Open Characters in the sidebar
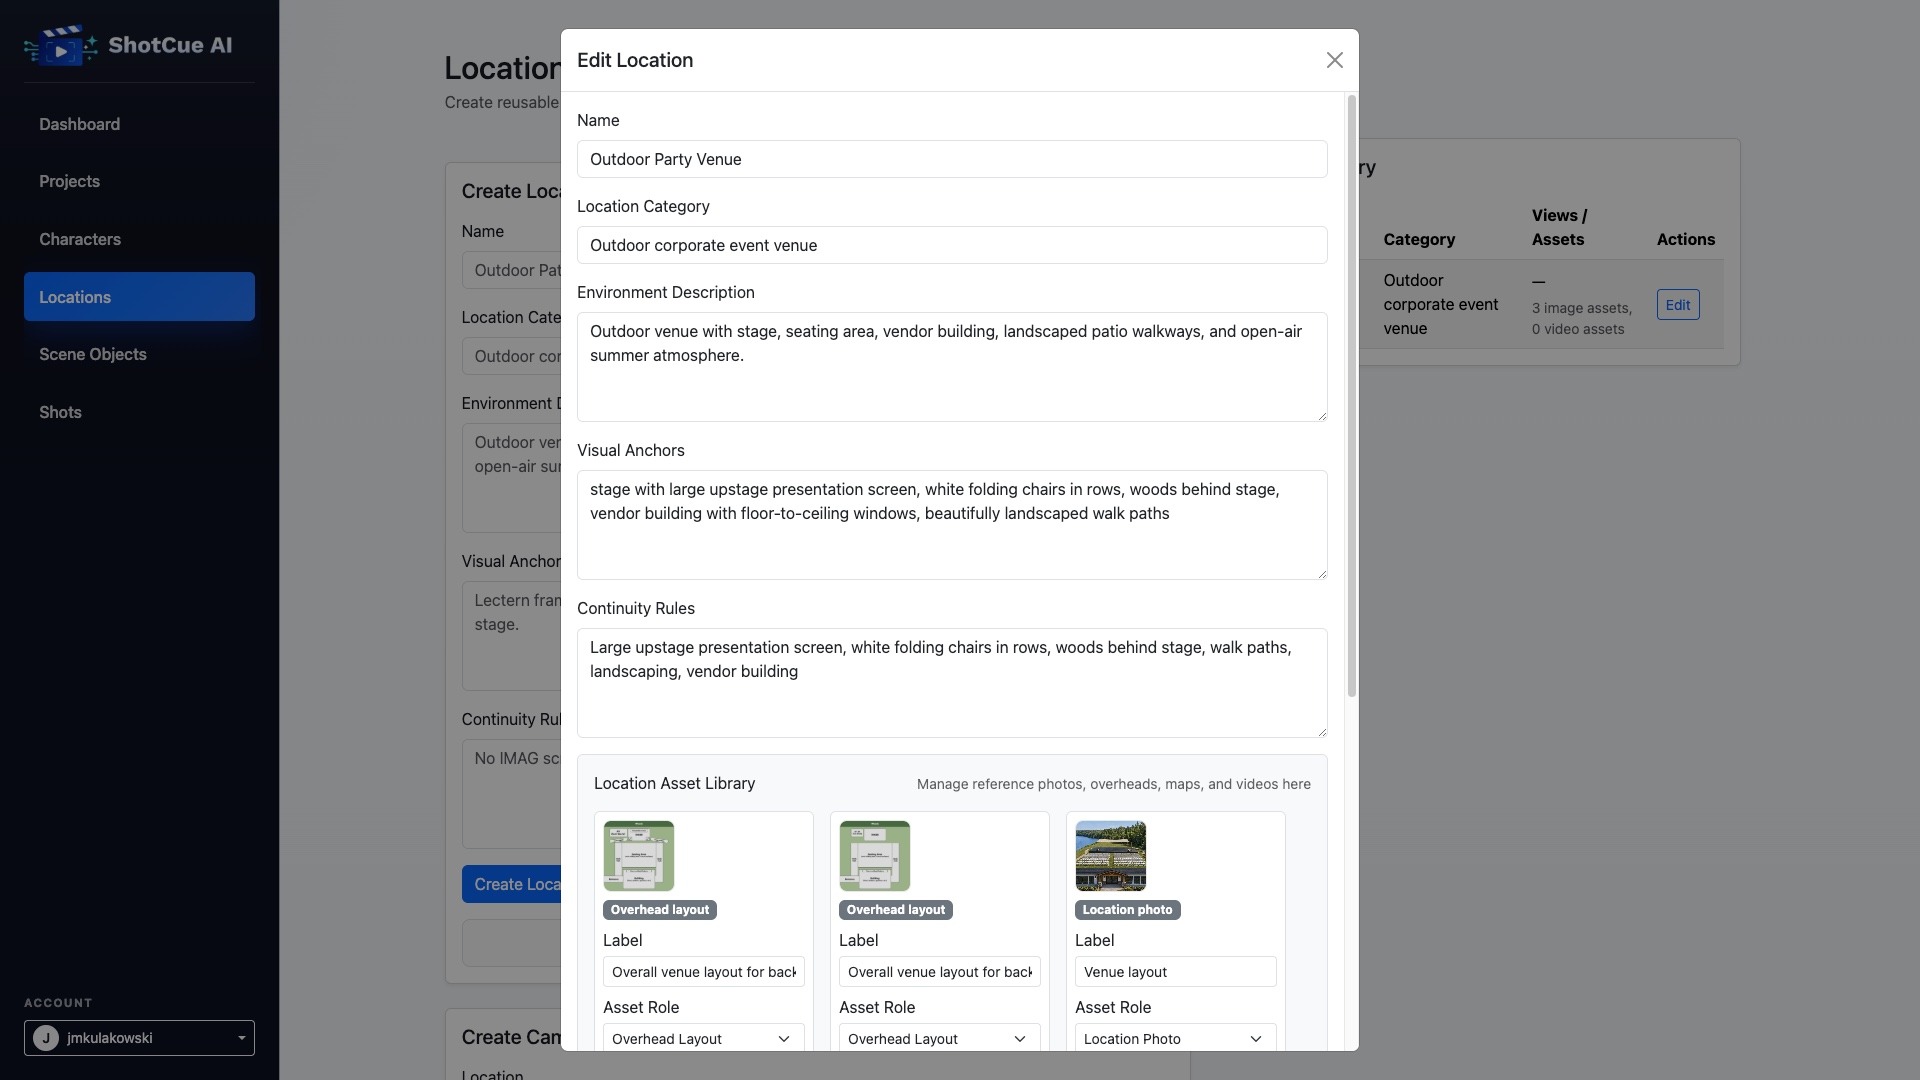This screenshot has height=1080, width=1920. click(139, 239)
